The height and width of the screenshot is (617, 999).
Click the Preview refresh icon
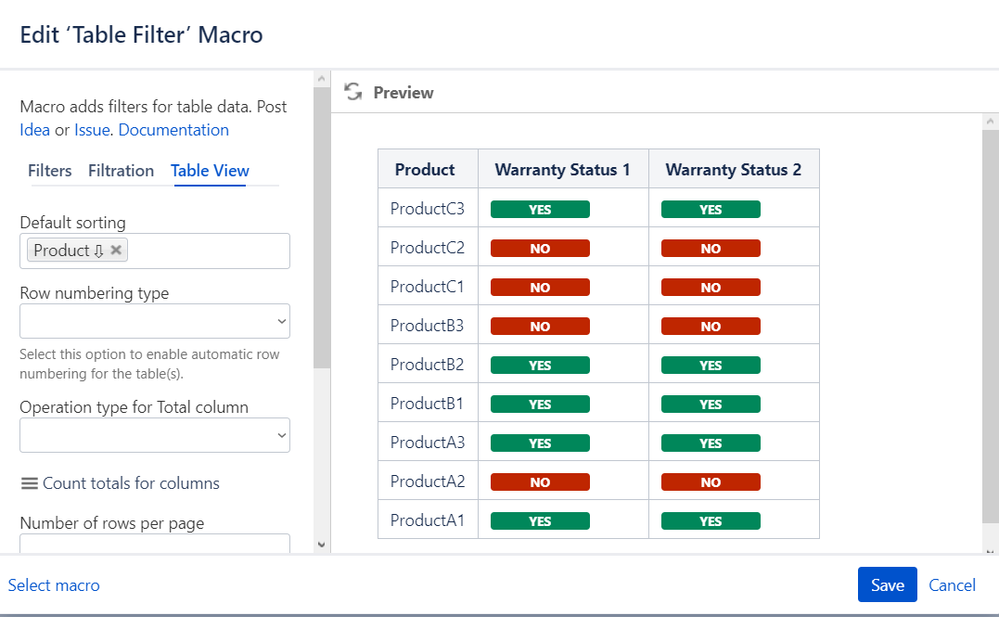352,92
